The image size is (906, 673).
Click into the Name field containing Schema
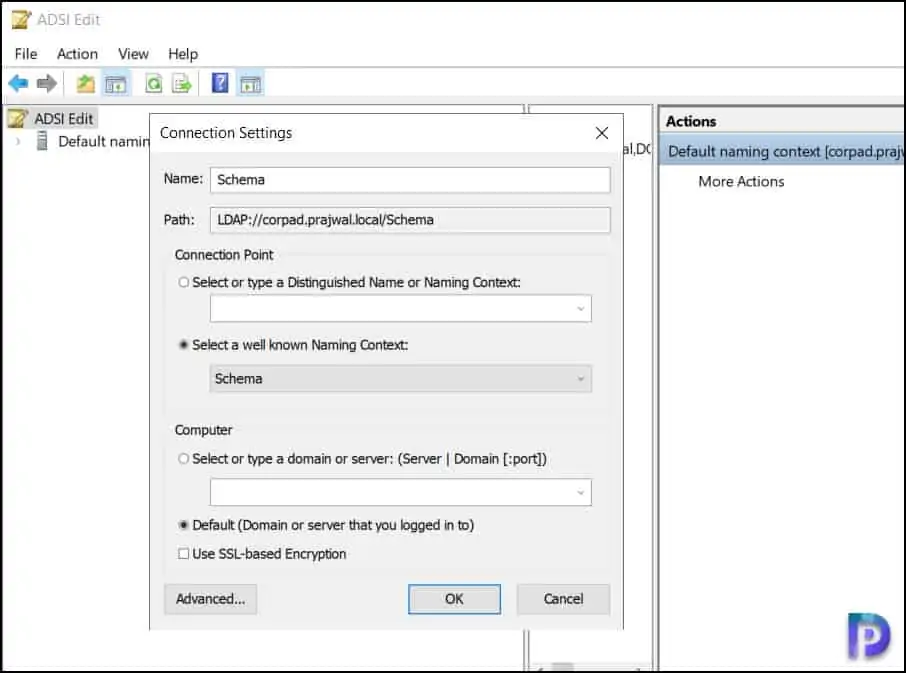coord(410,180)
